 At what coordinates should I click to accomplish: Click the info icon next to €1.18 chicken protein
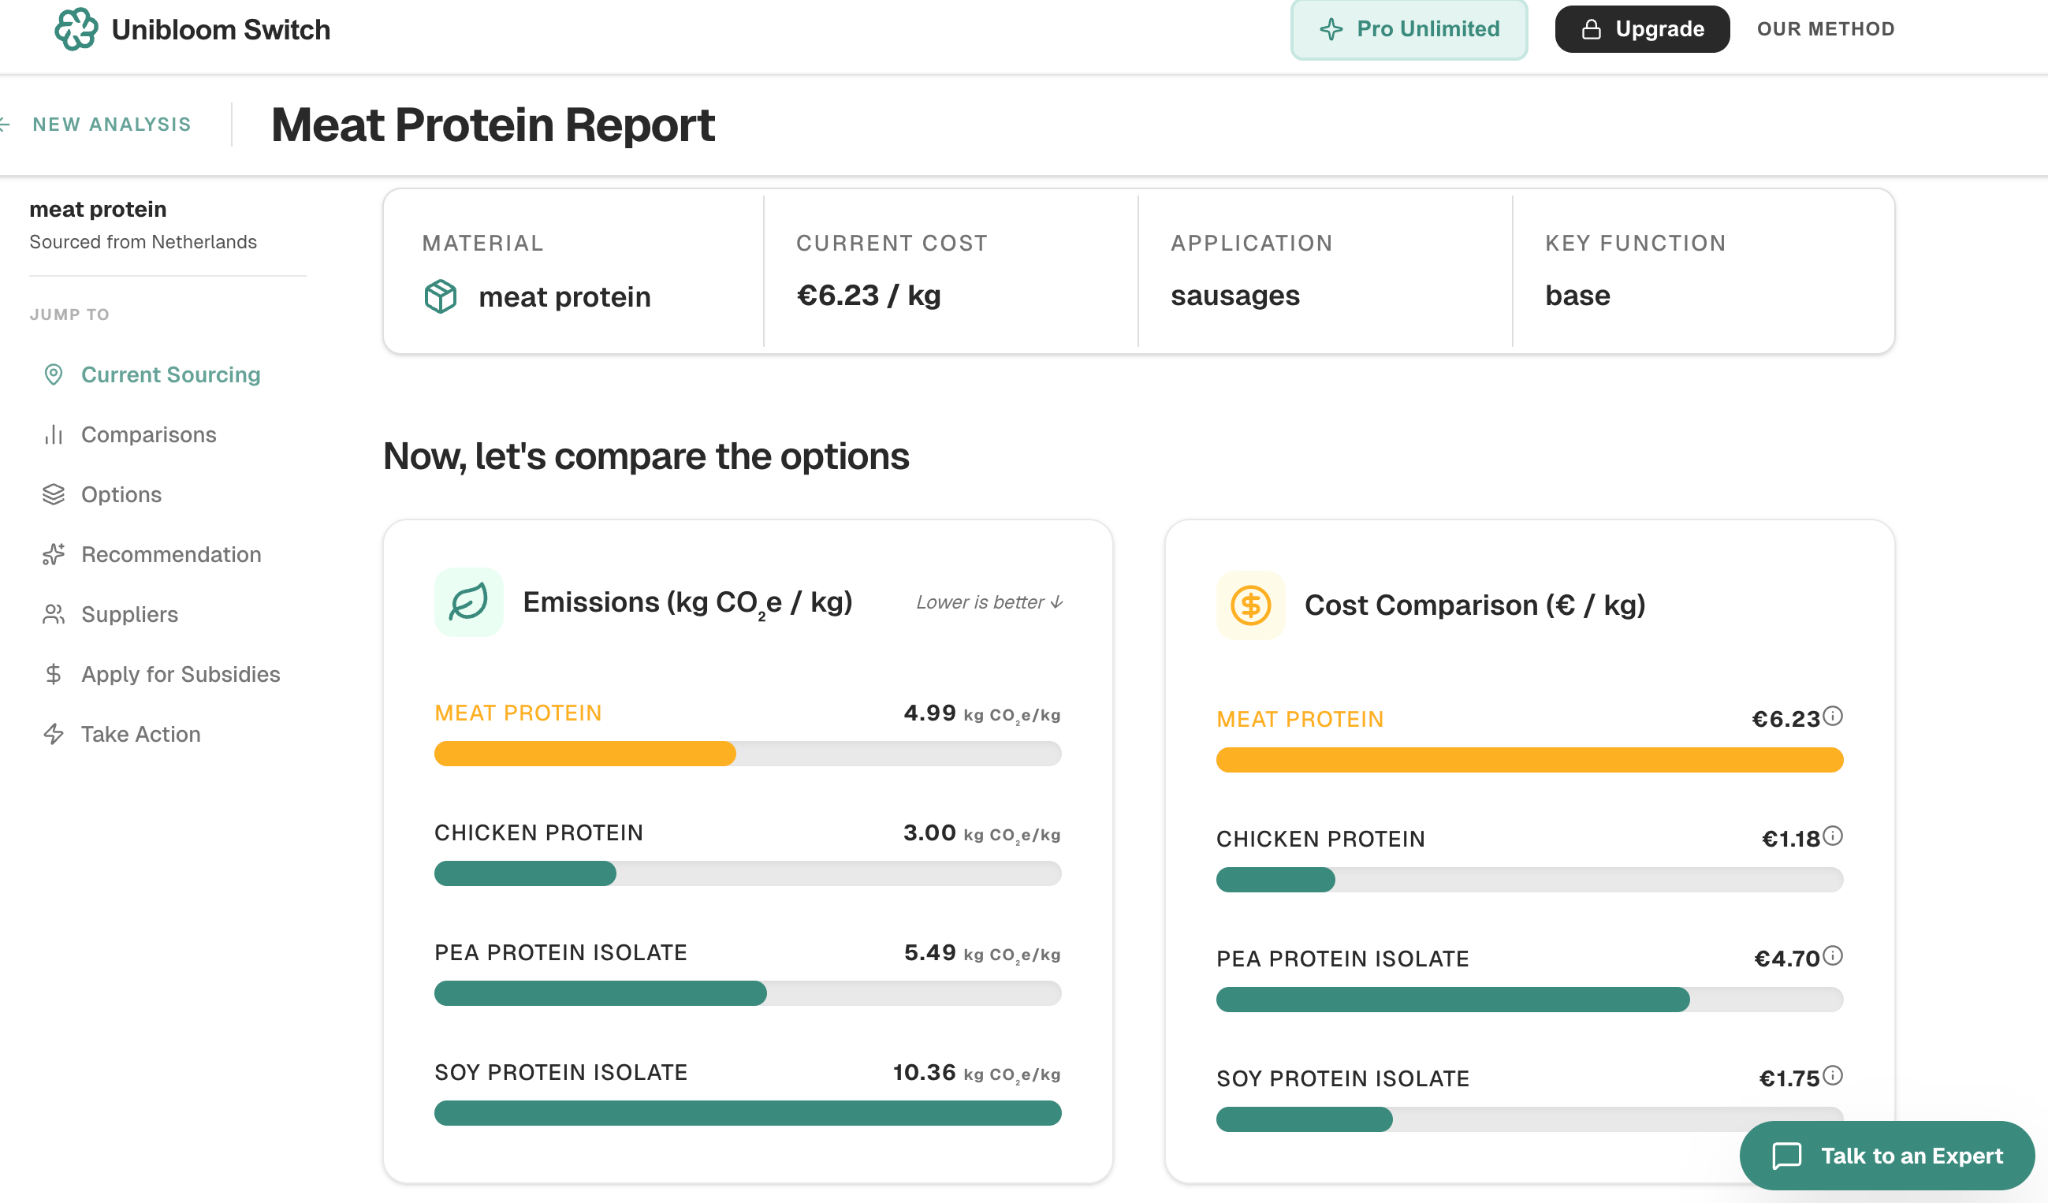click(1832, 836)
